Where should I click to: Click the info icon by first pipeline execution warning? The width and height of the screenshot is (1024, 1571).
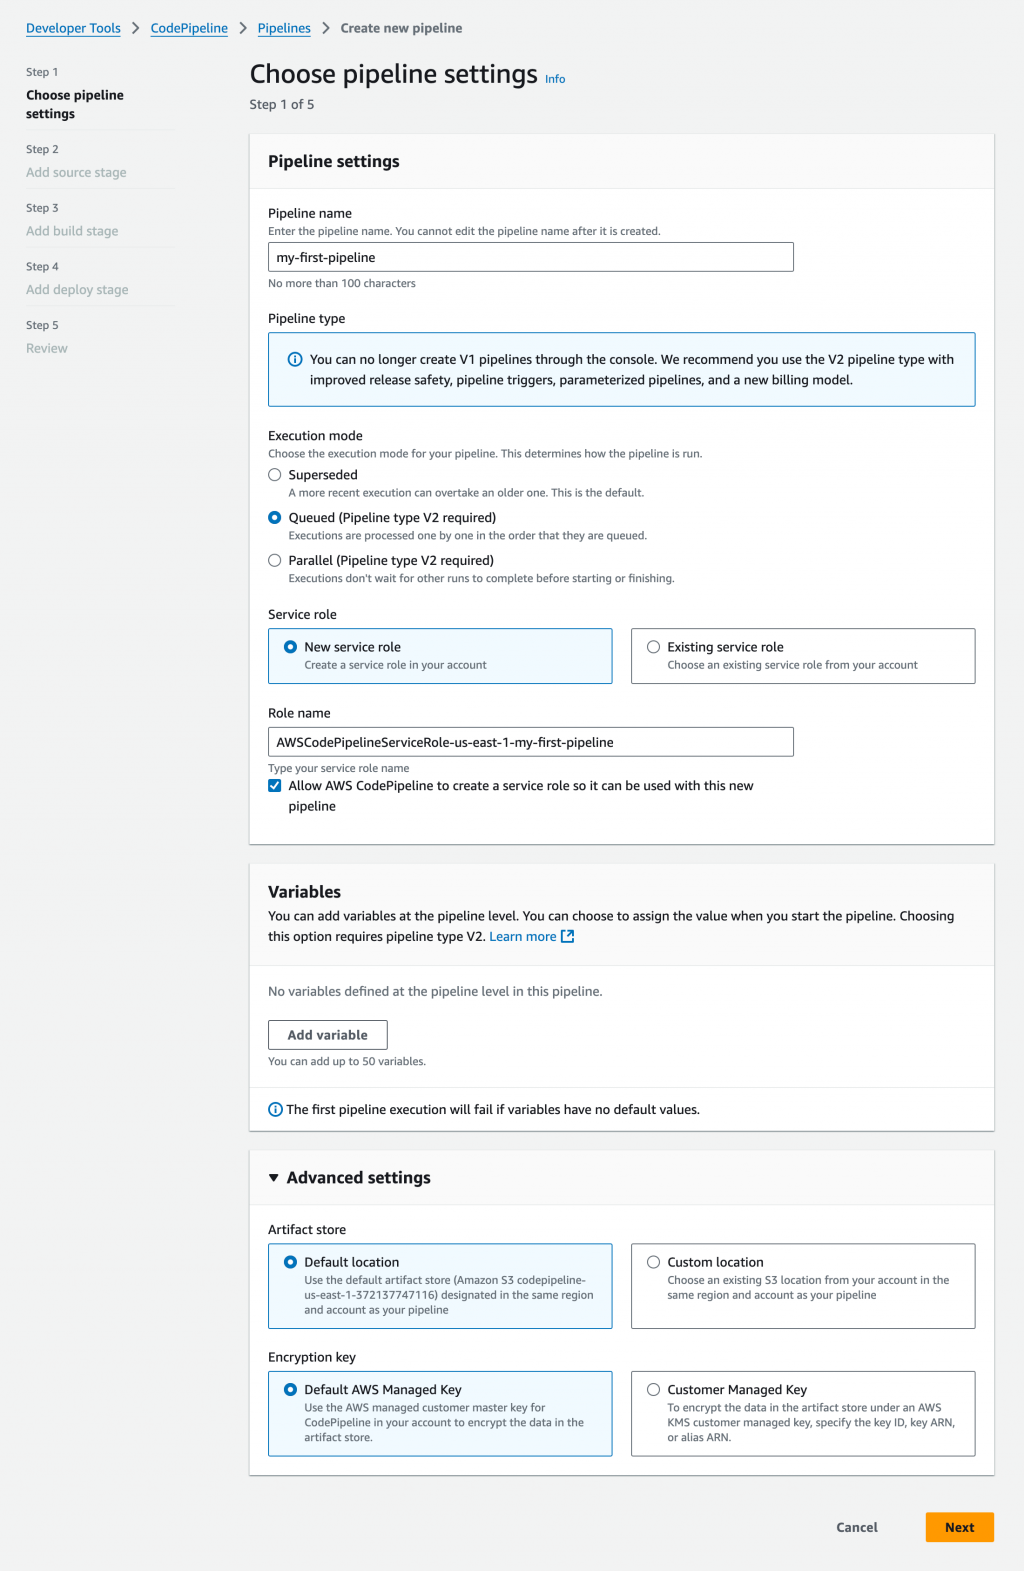click(x=276, y=1110)
